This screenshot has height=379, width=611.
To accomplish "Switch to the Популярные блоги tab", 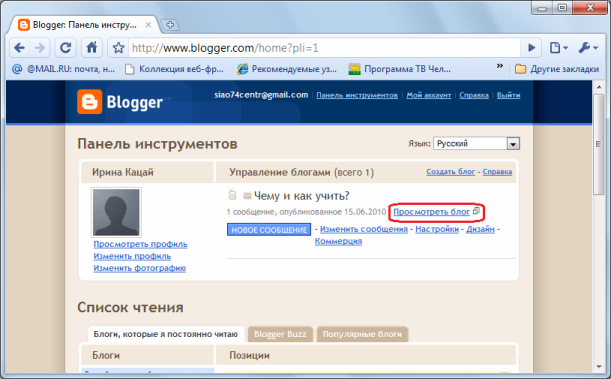I will pos(362,334).
